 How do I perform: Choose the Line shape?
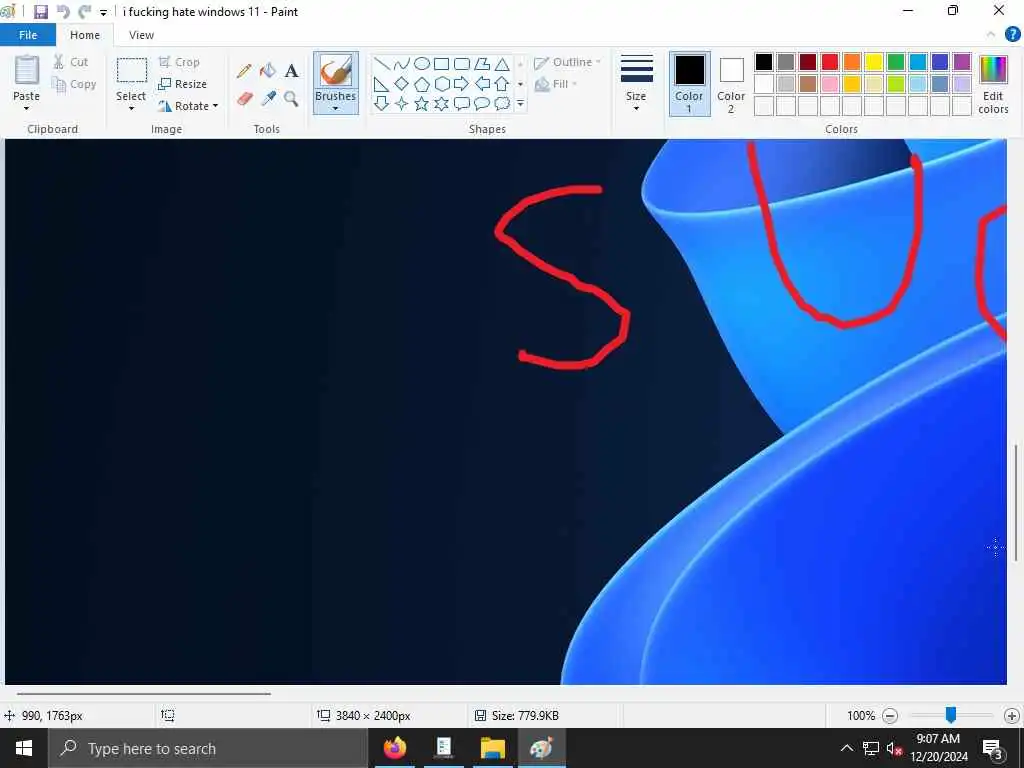(382, 64)
